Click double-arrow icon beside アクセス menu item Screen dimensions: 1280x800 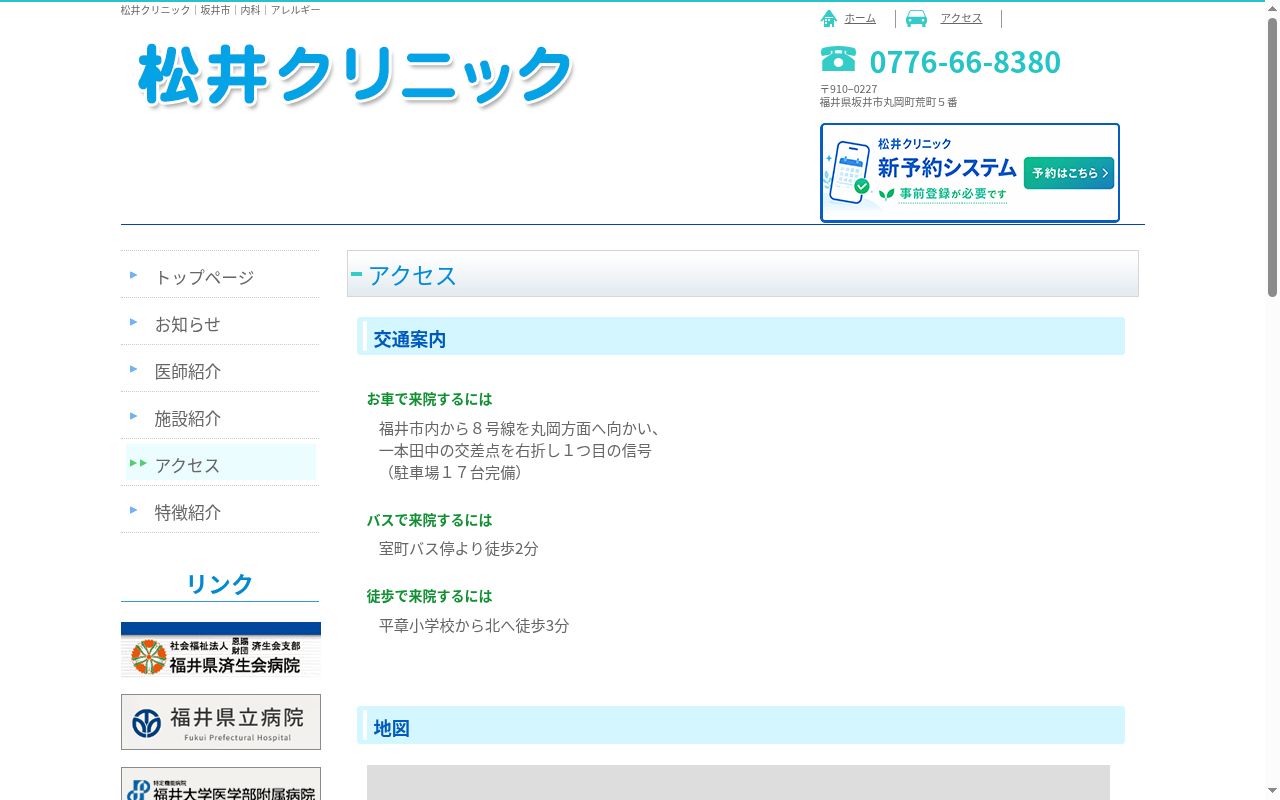pyautogui.click(x=138, y=463)
